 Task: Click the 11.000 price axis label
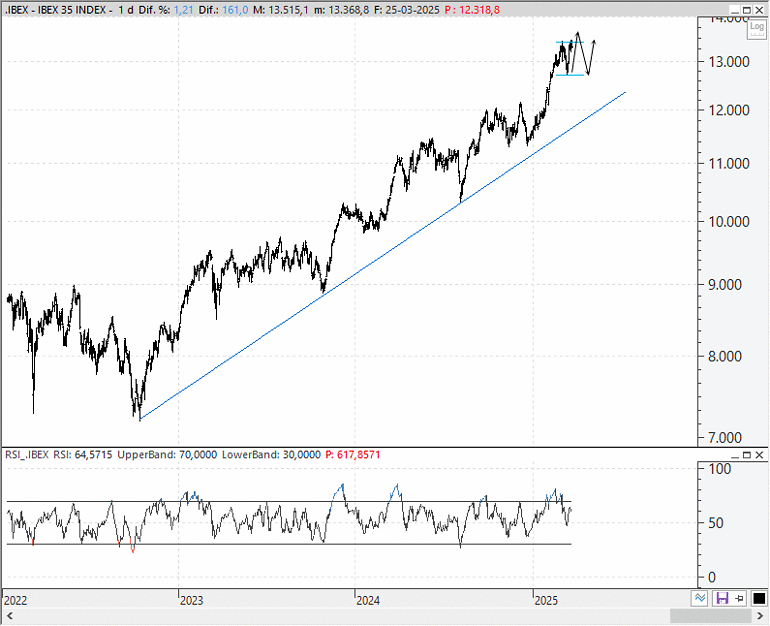729,163
